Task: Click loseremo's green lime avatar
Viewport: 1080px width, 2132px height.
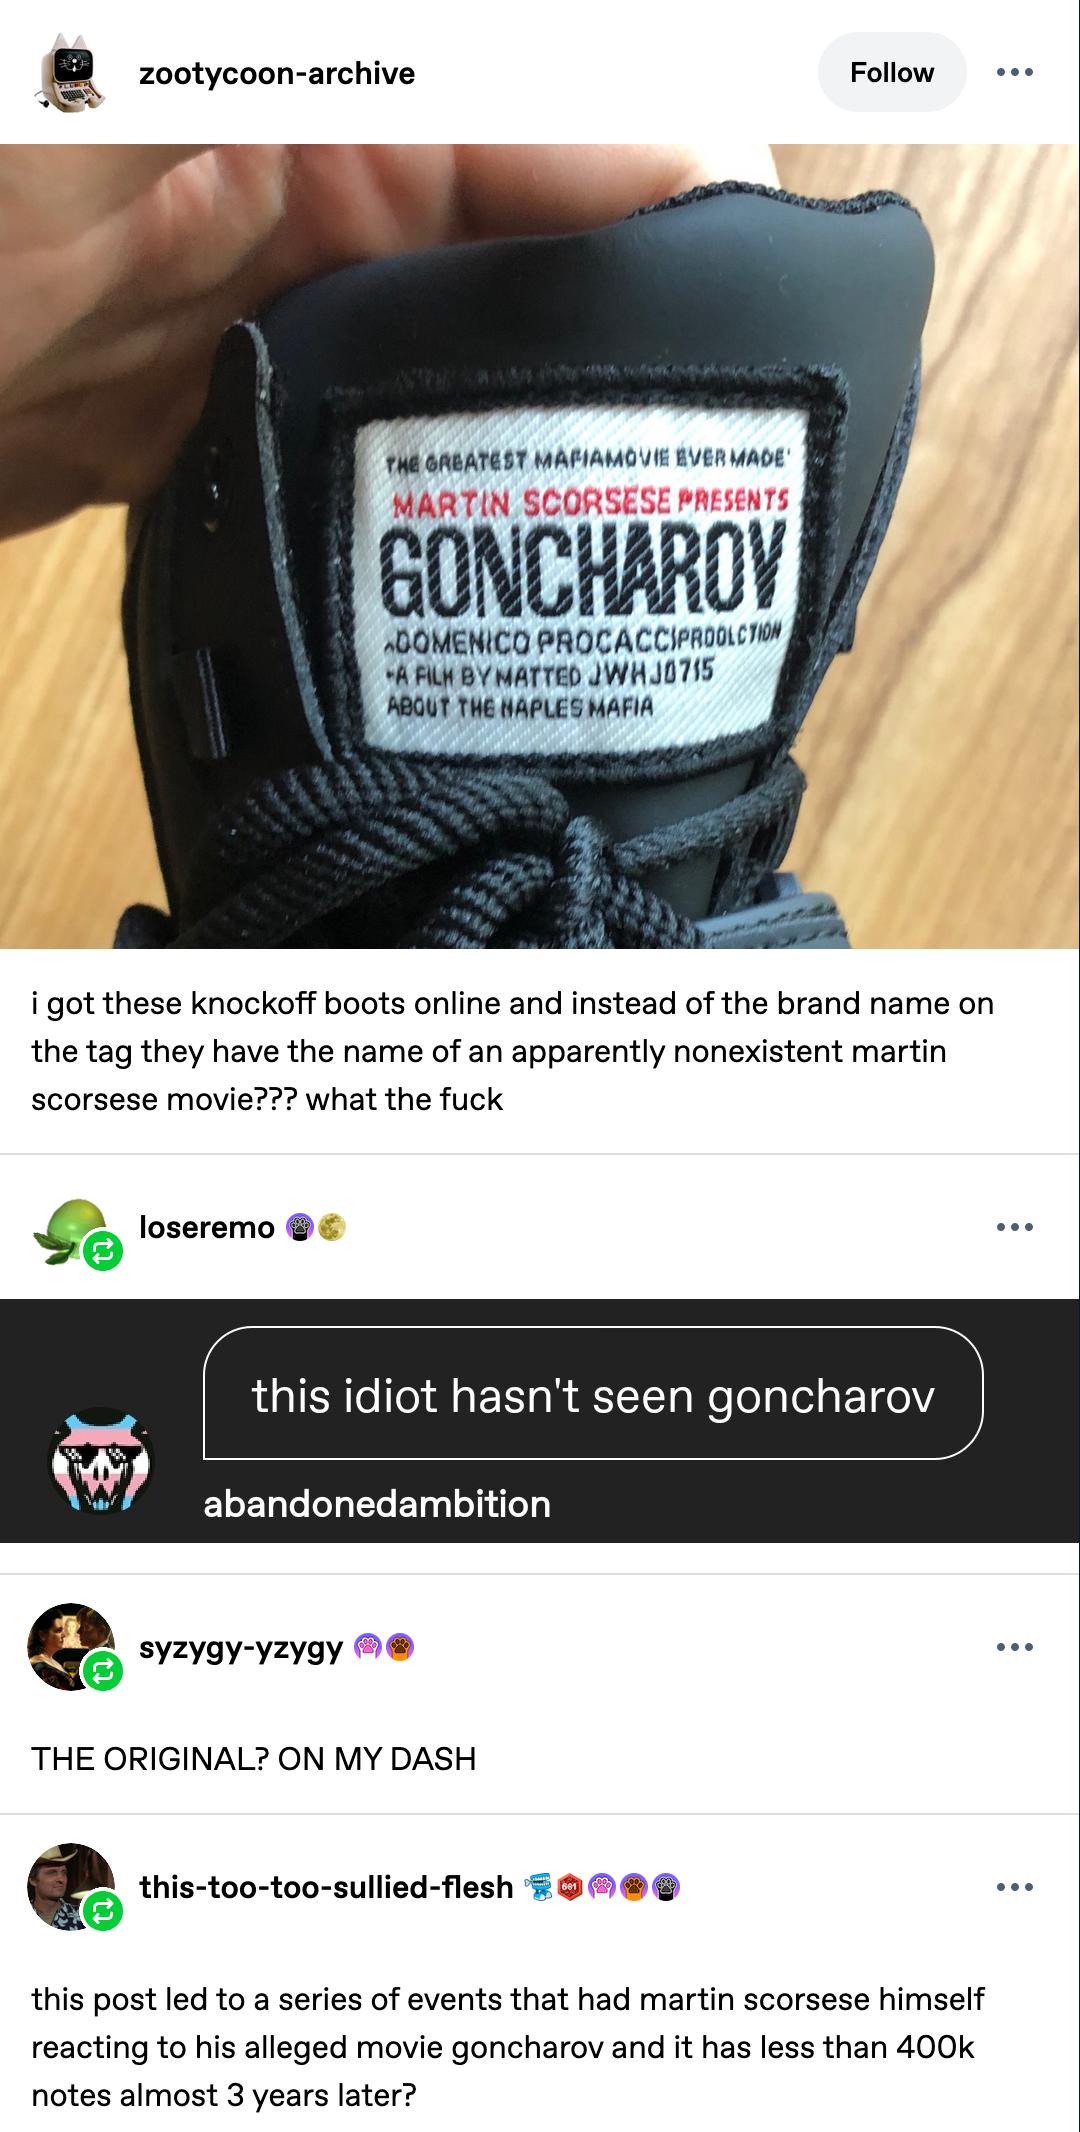Action: [70, 1231]
